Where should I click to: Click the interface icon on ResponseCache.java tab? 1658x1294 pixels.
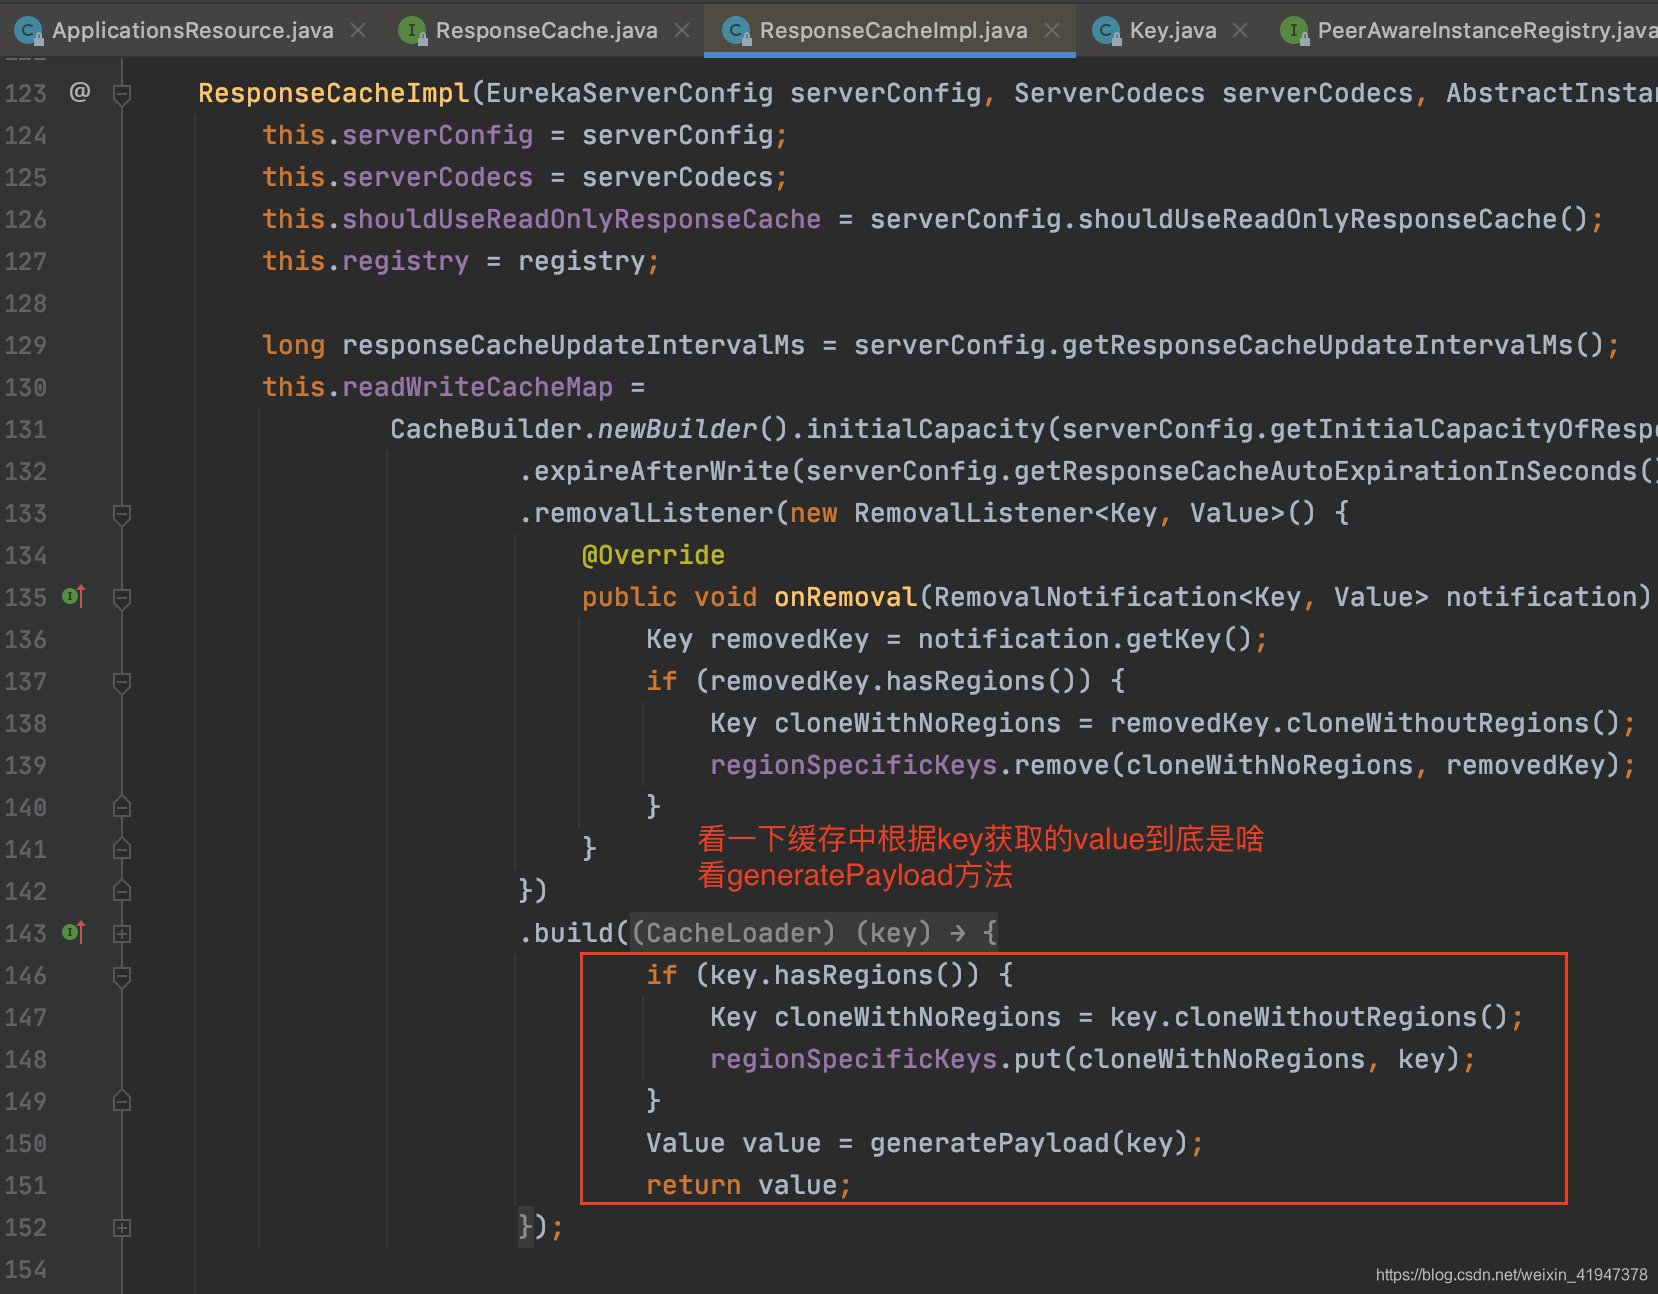click(413, 31)
